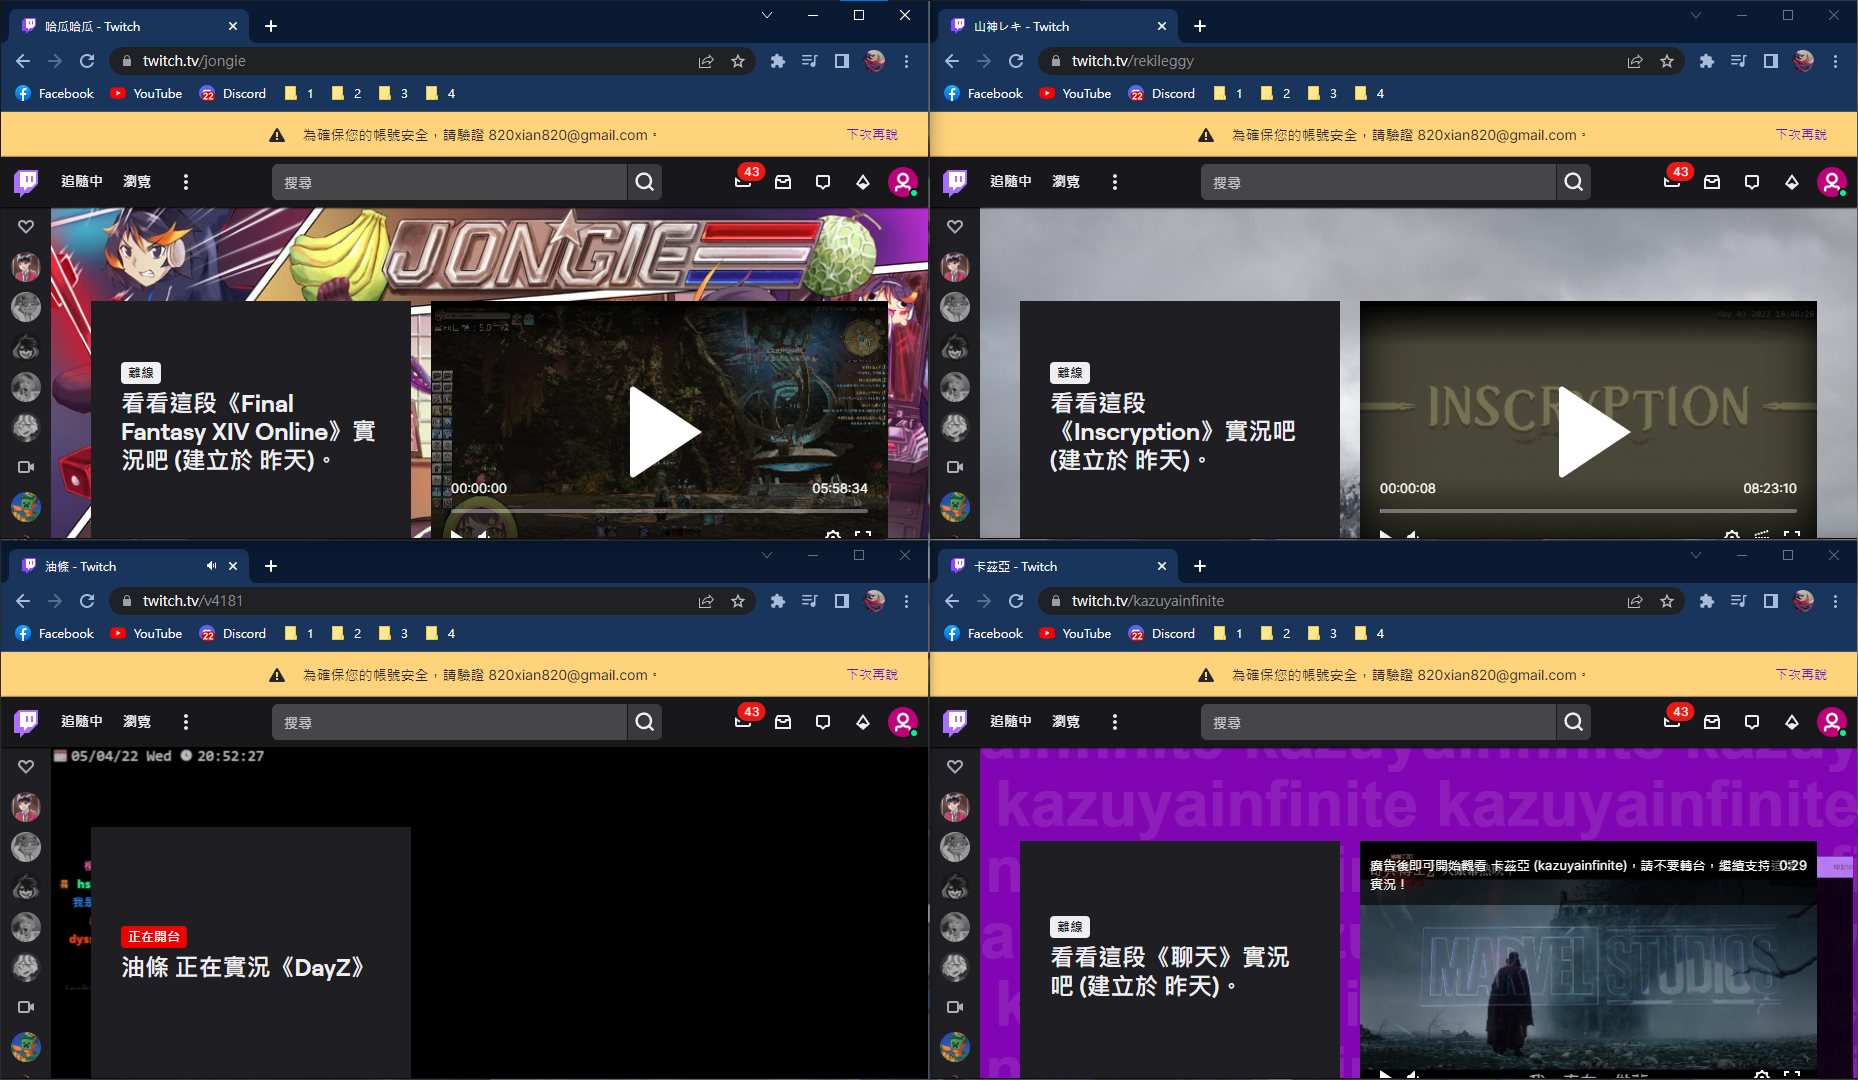Screen dimensions: 1858x1080
Task: Expand Twitch more options dots in v4181 window
Action: tap(186, 722)
